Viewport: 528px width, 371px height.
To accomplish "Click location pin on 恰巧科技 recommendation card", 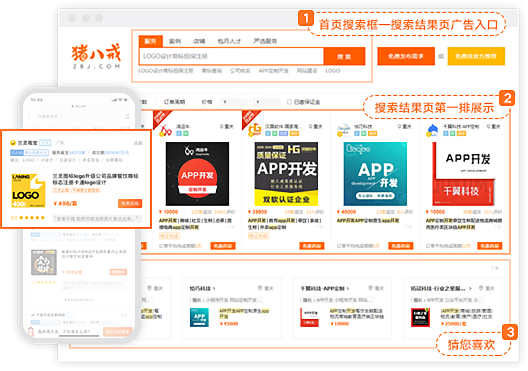I will click(x=260, y=288).
